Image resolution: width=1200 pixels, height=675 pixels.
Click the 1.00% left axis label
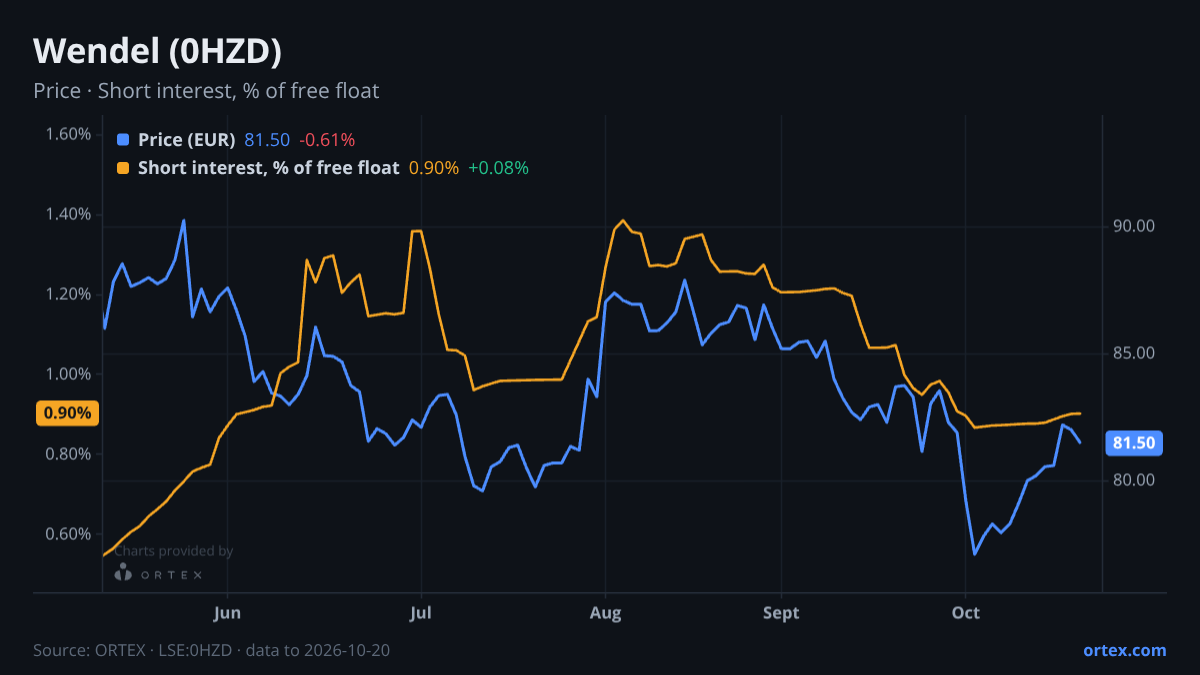click(x=69, y=374)
